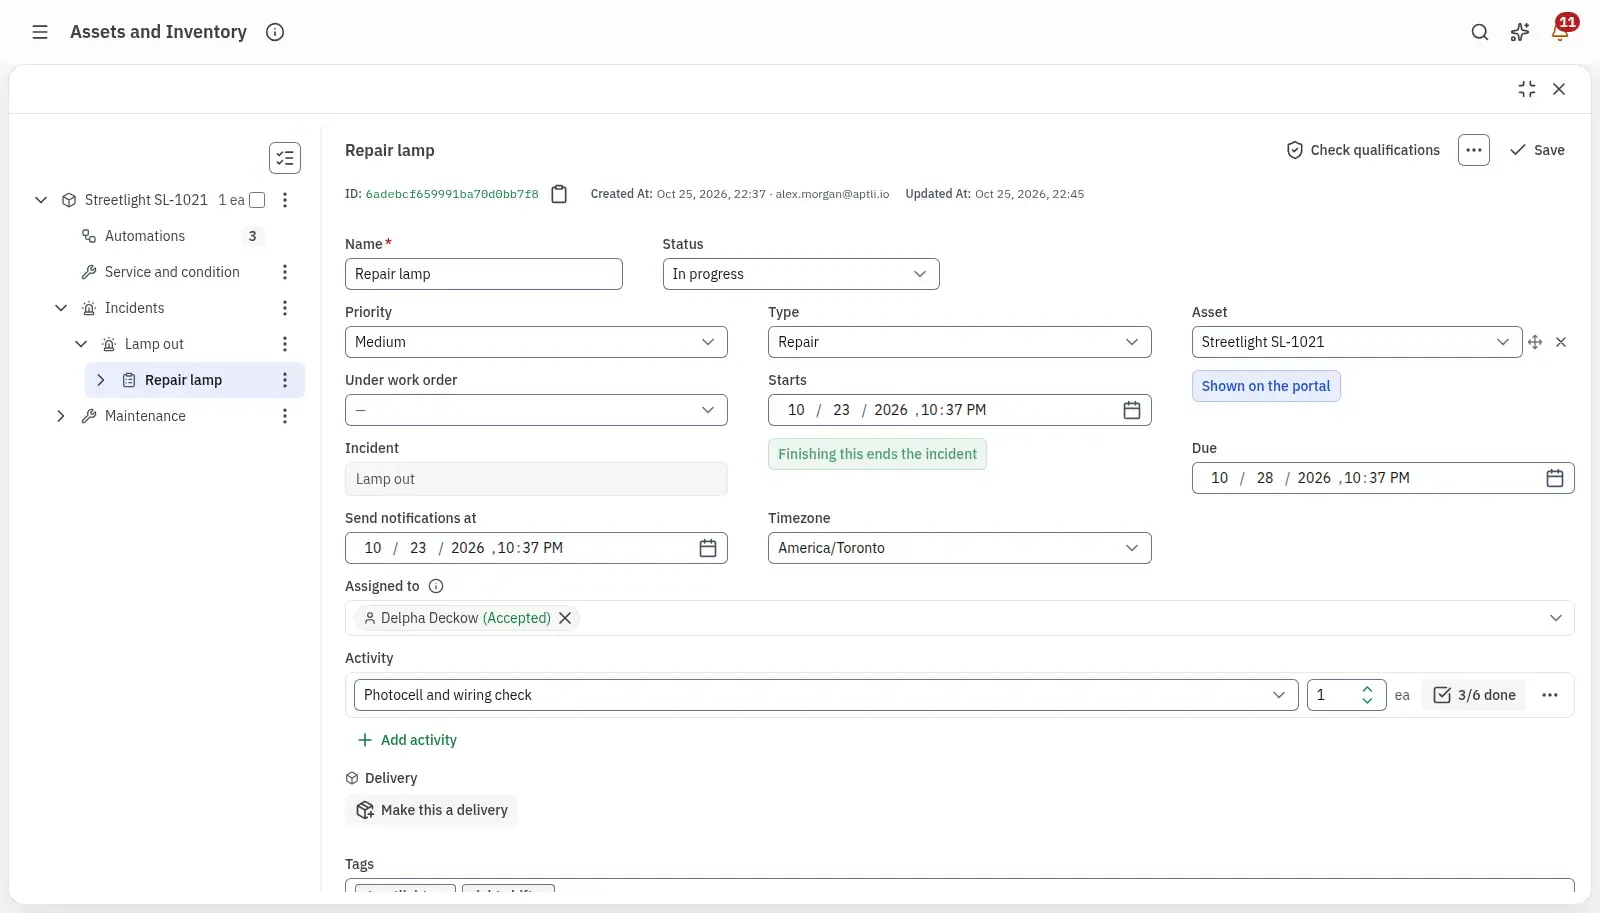Open more options for Lamp out row
Screen dimensions: 1600x913
(x=285, y=344)
